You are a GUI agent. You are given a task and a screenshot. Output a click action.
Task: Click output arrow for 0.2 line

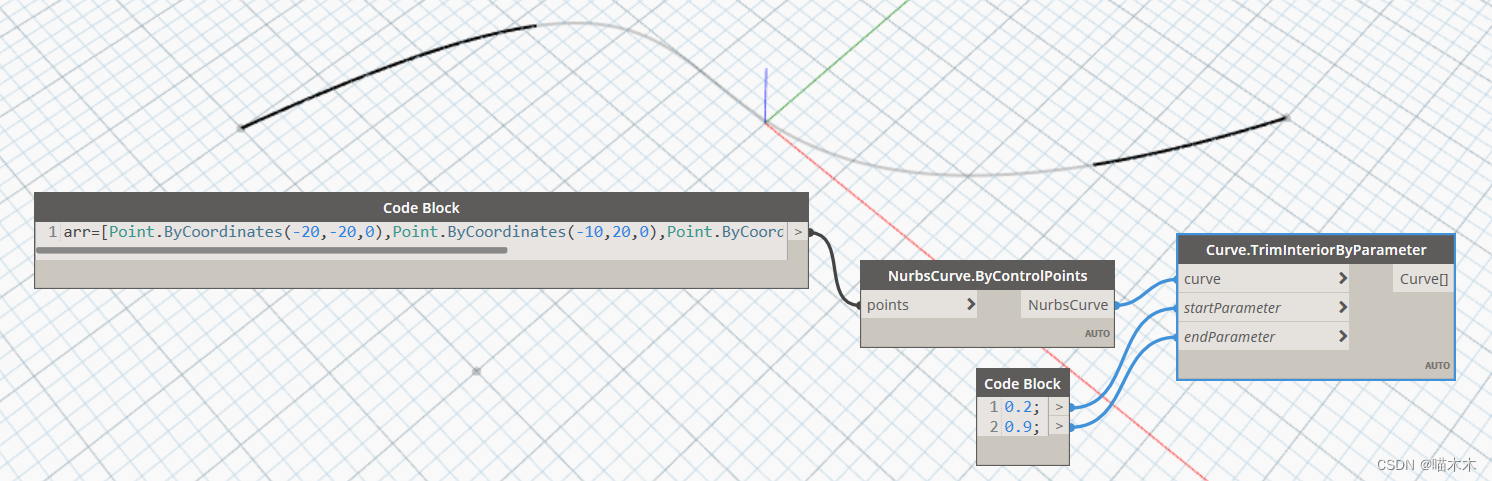pyautogui.click(x=1059, y=407)
